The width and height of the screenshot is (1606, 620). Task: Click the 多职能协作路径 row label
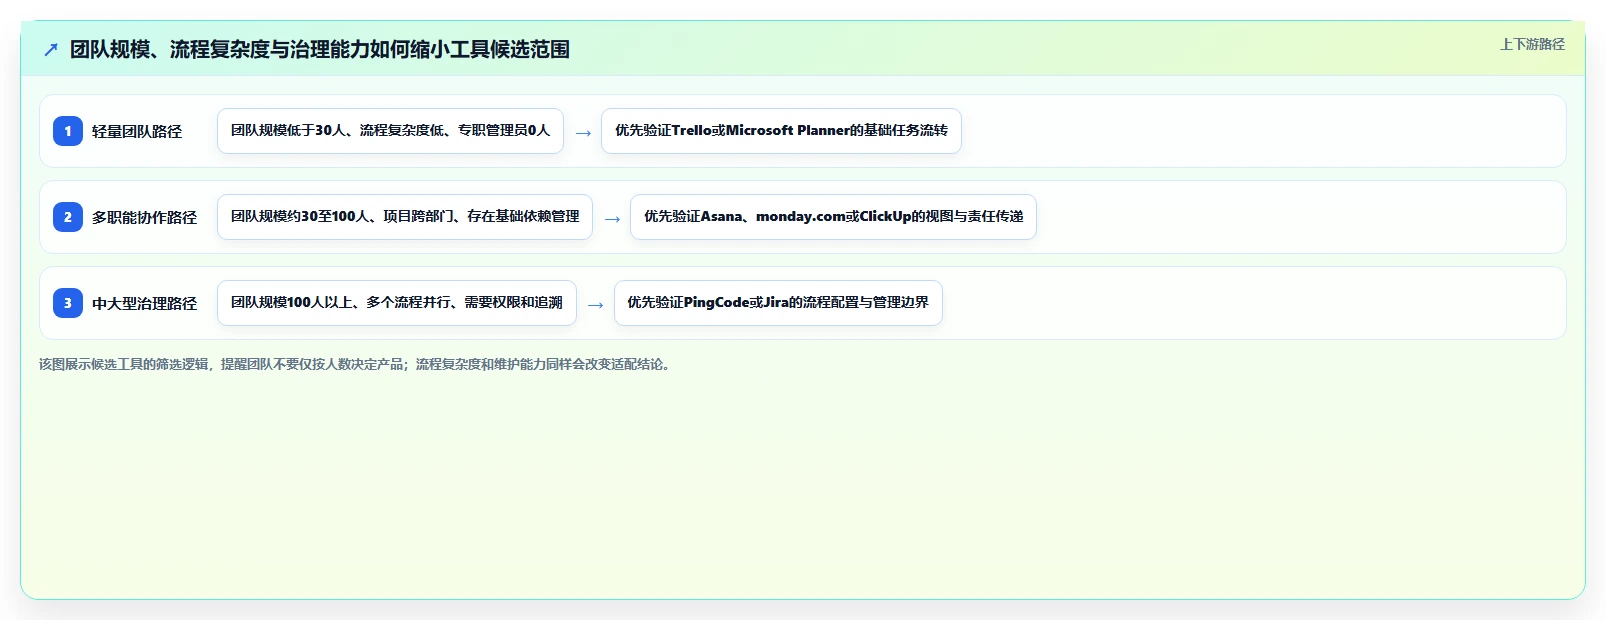[x=145, y=217]
